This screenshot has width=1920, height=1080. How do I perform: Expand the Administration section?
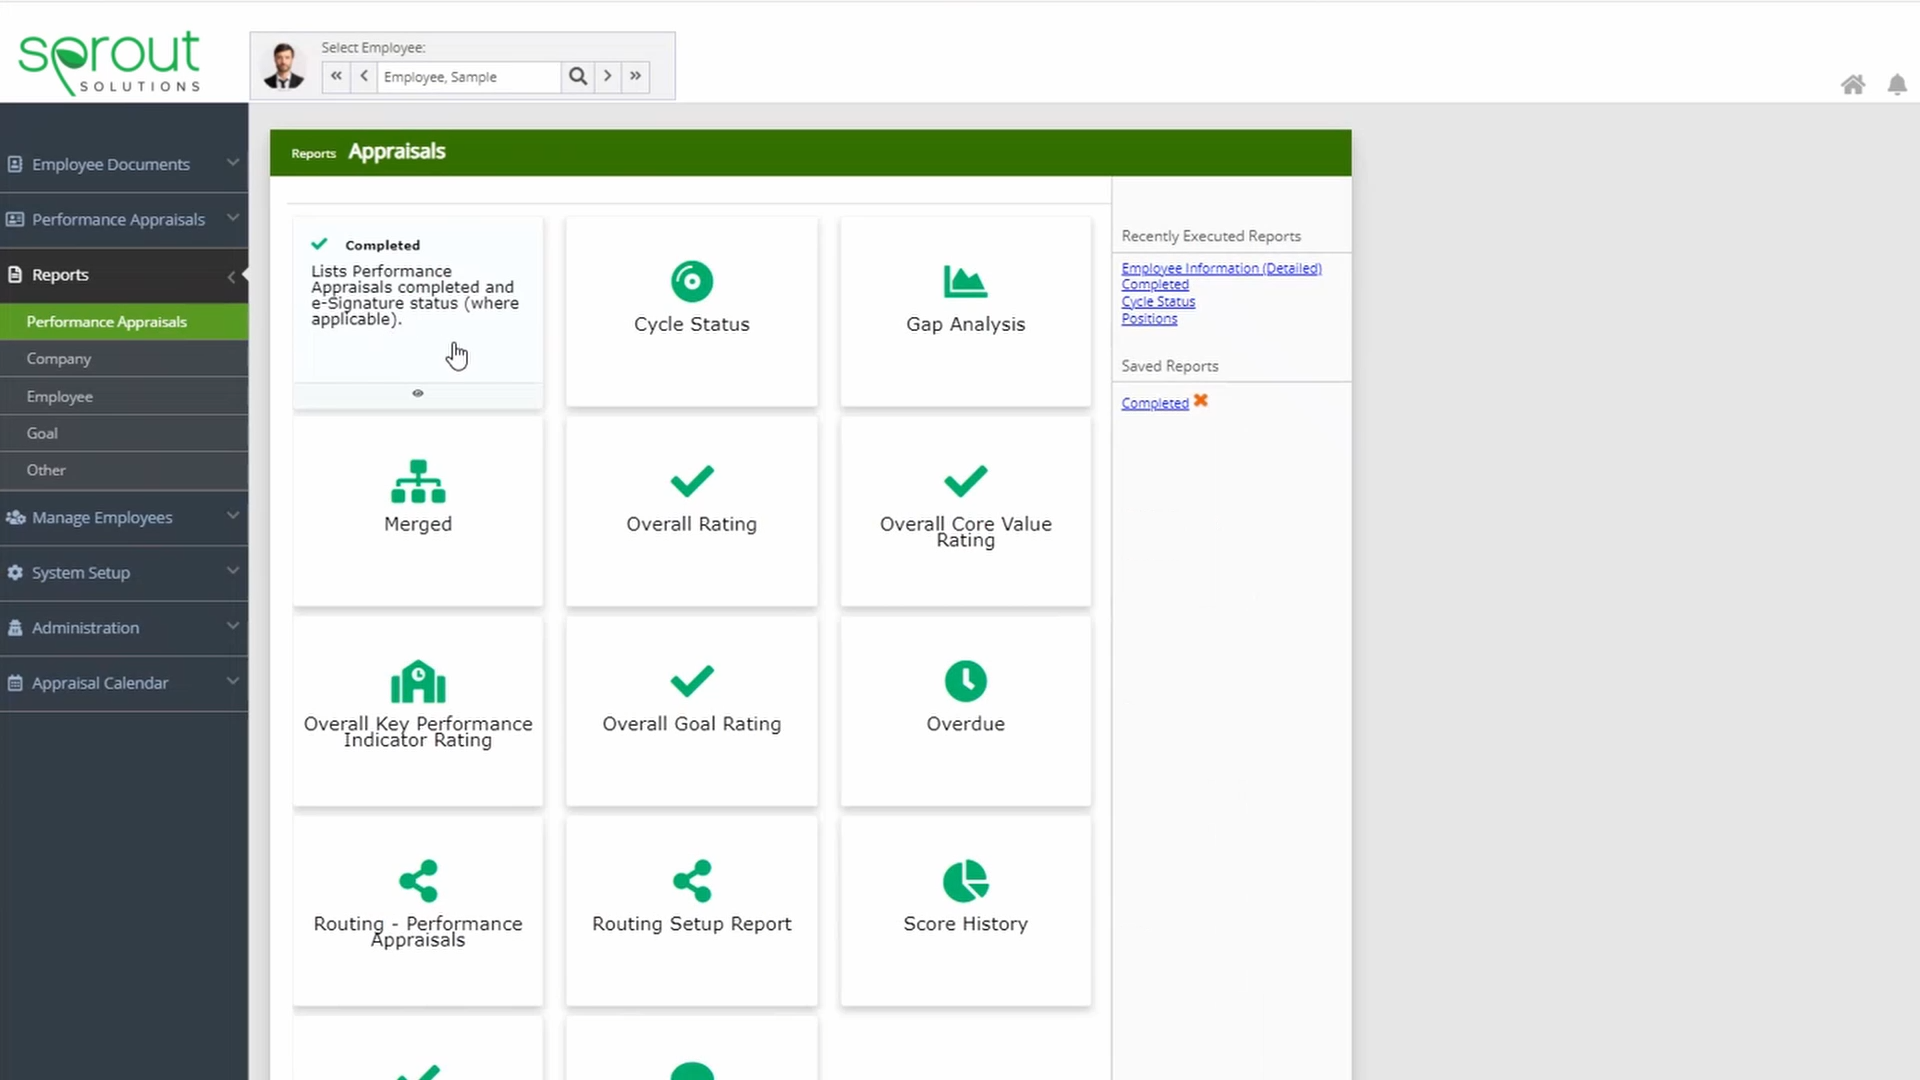pos(86,627)
